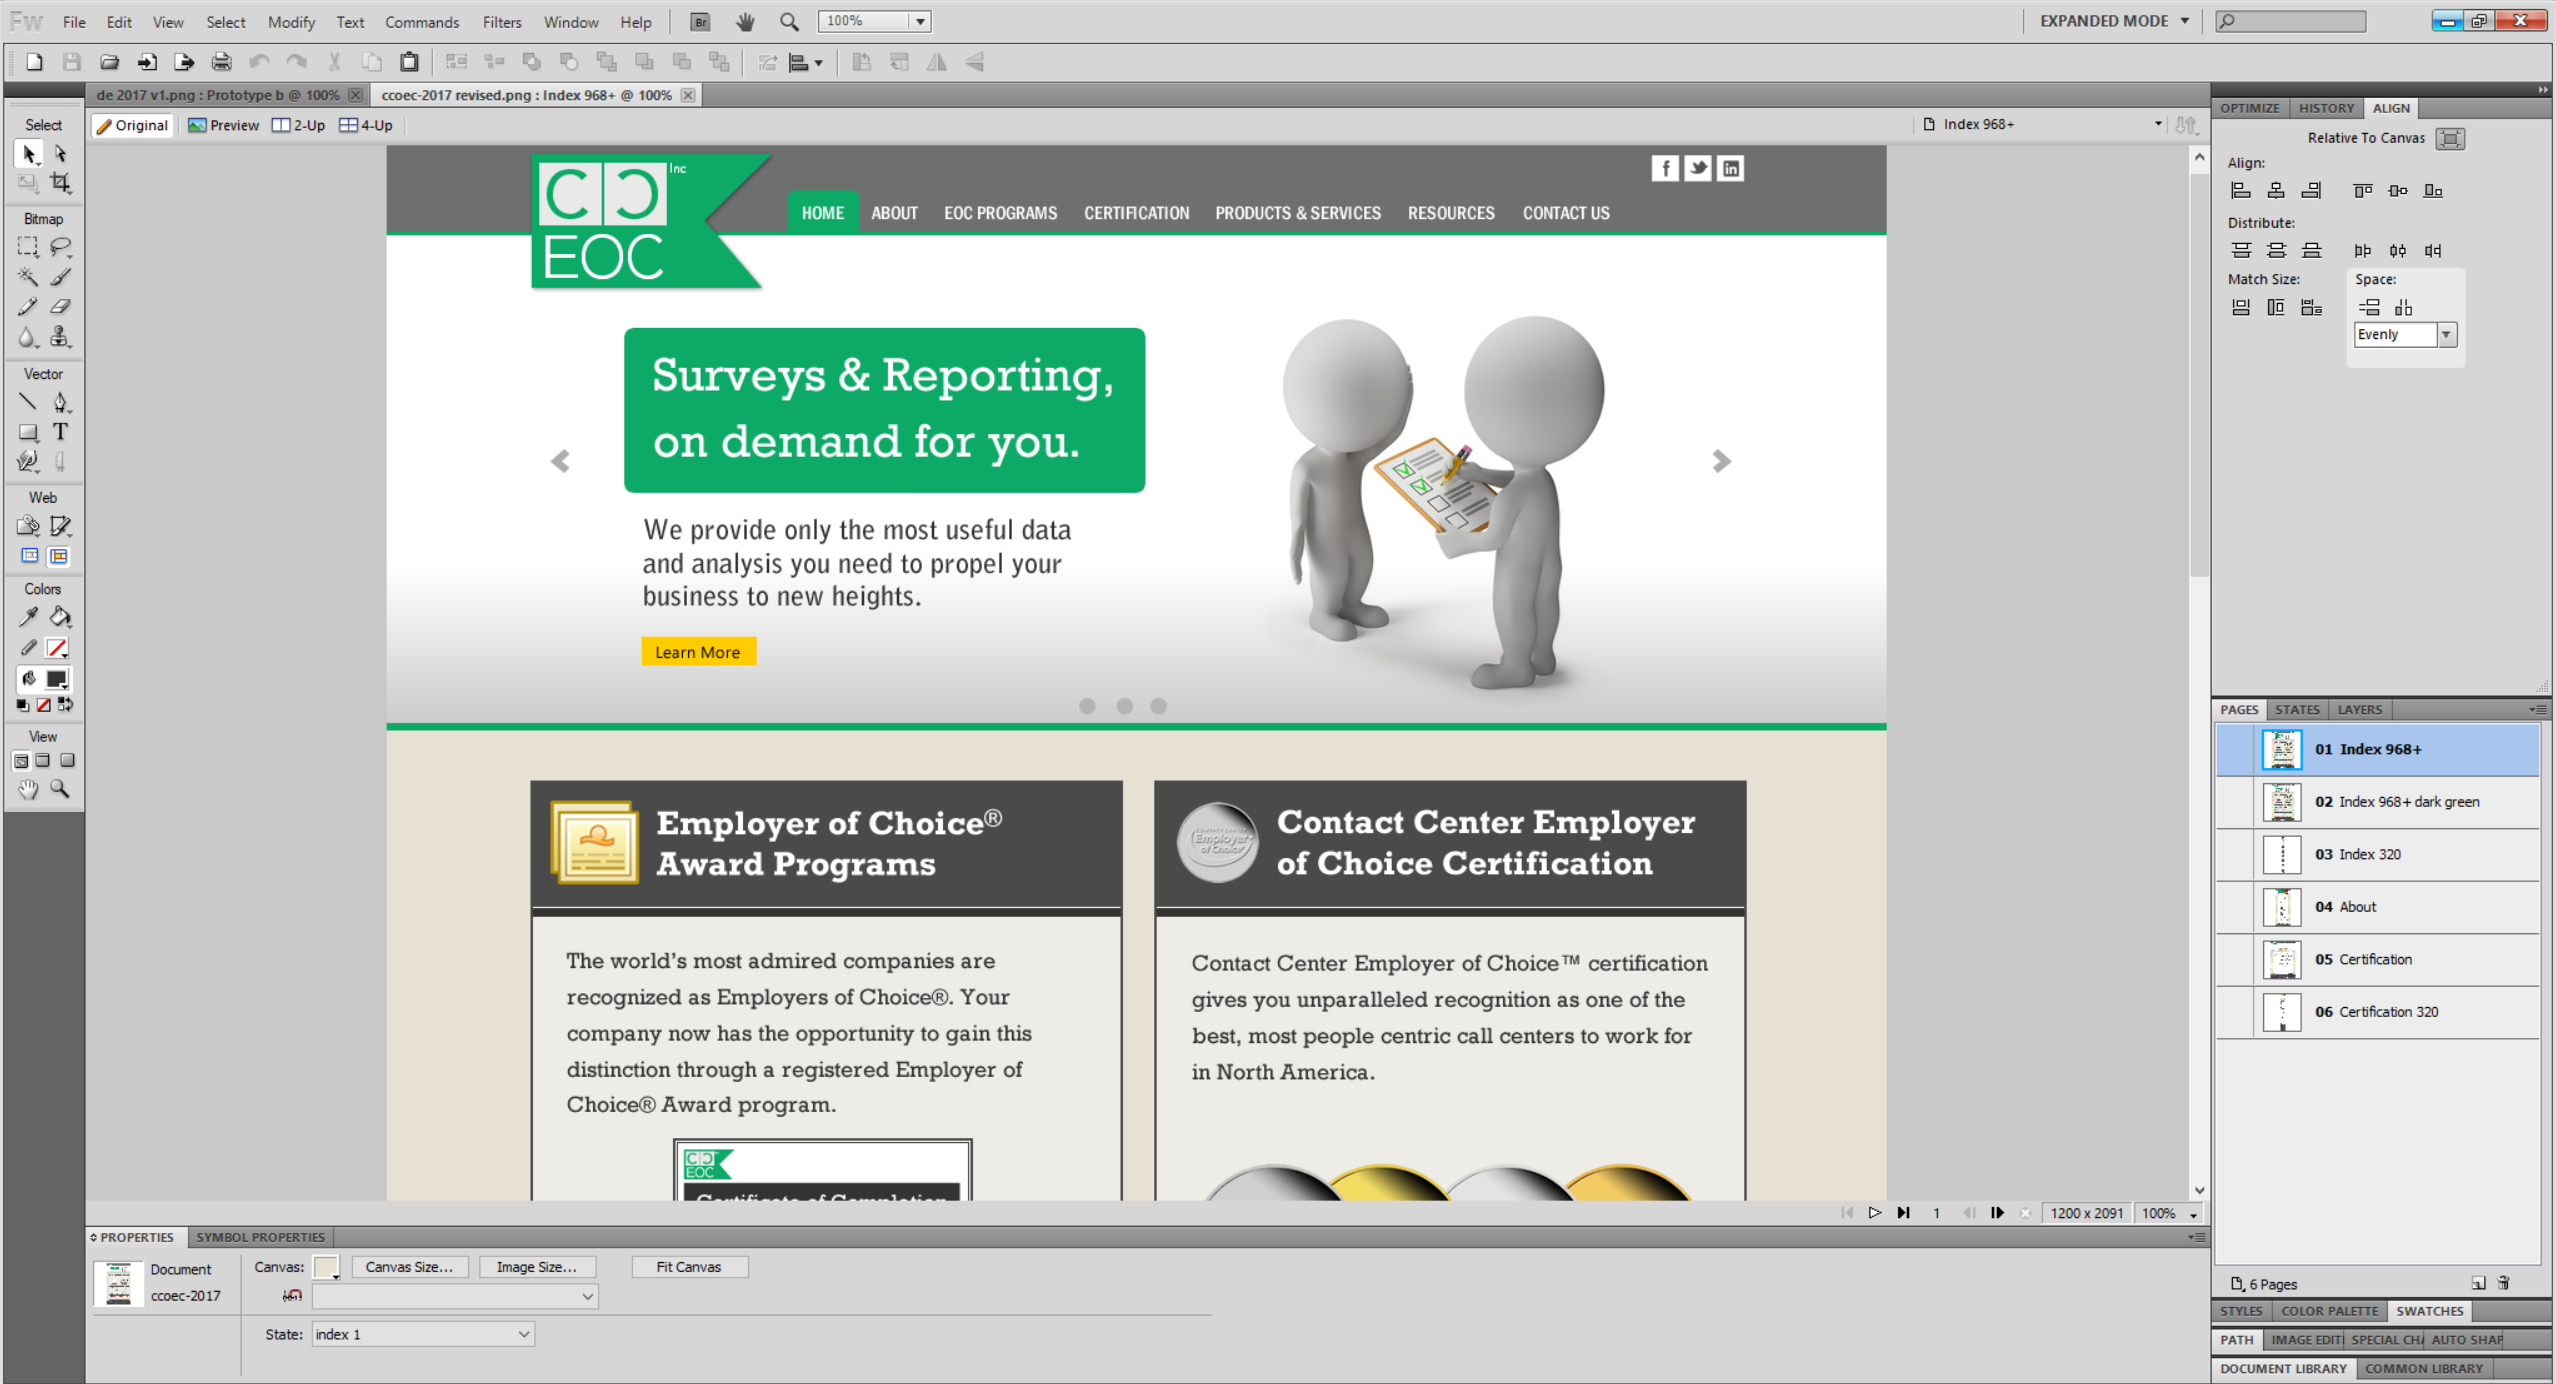Open the zoom level 100% dropdown
The image size is (2556, 1384).
point(919,21)
